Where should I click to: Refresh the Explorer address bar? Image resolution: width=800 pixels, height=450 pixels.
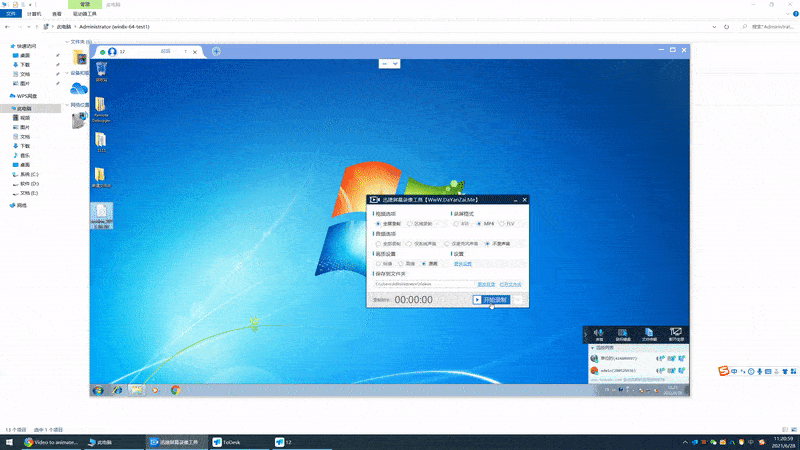(x=727, y=27)
